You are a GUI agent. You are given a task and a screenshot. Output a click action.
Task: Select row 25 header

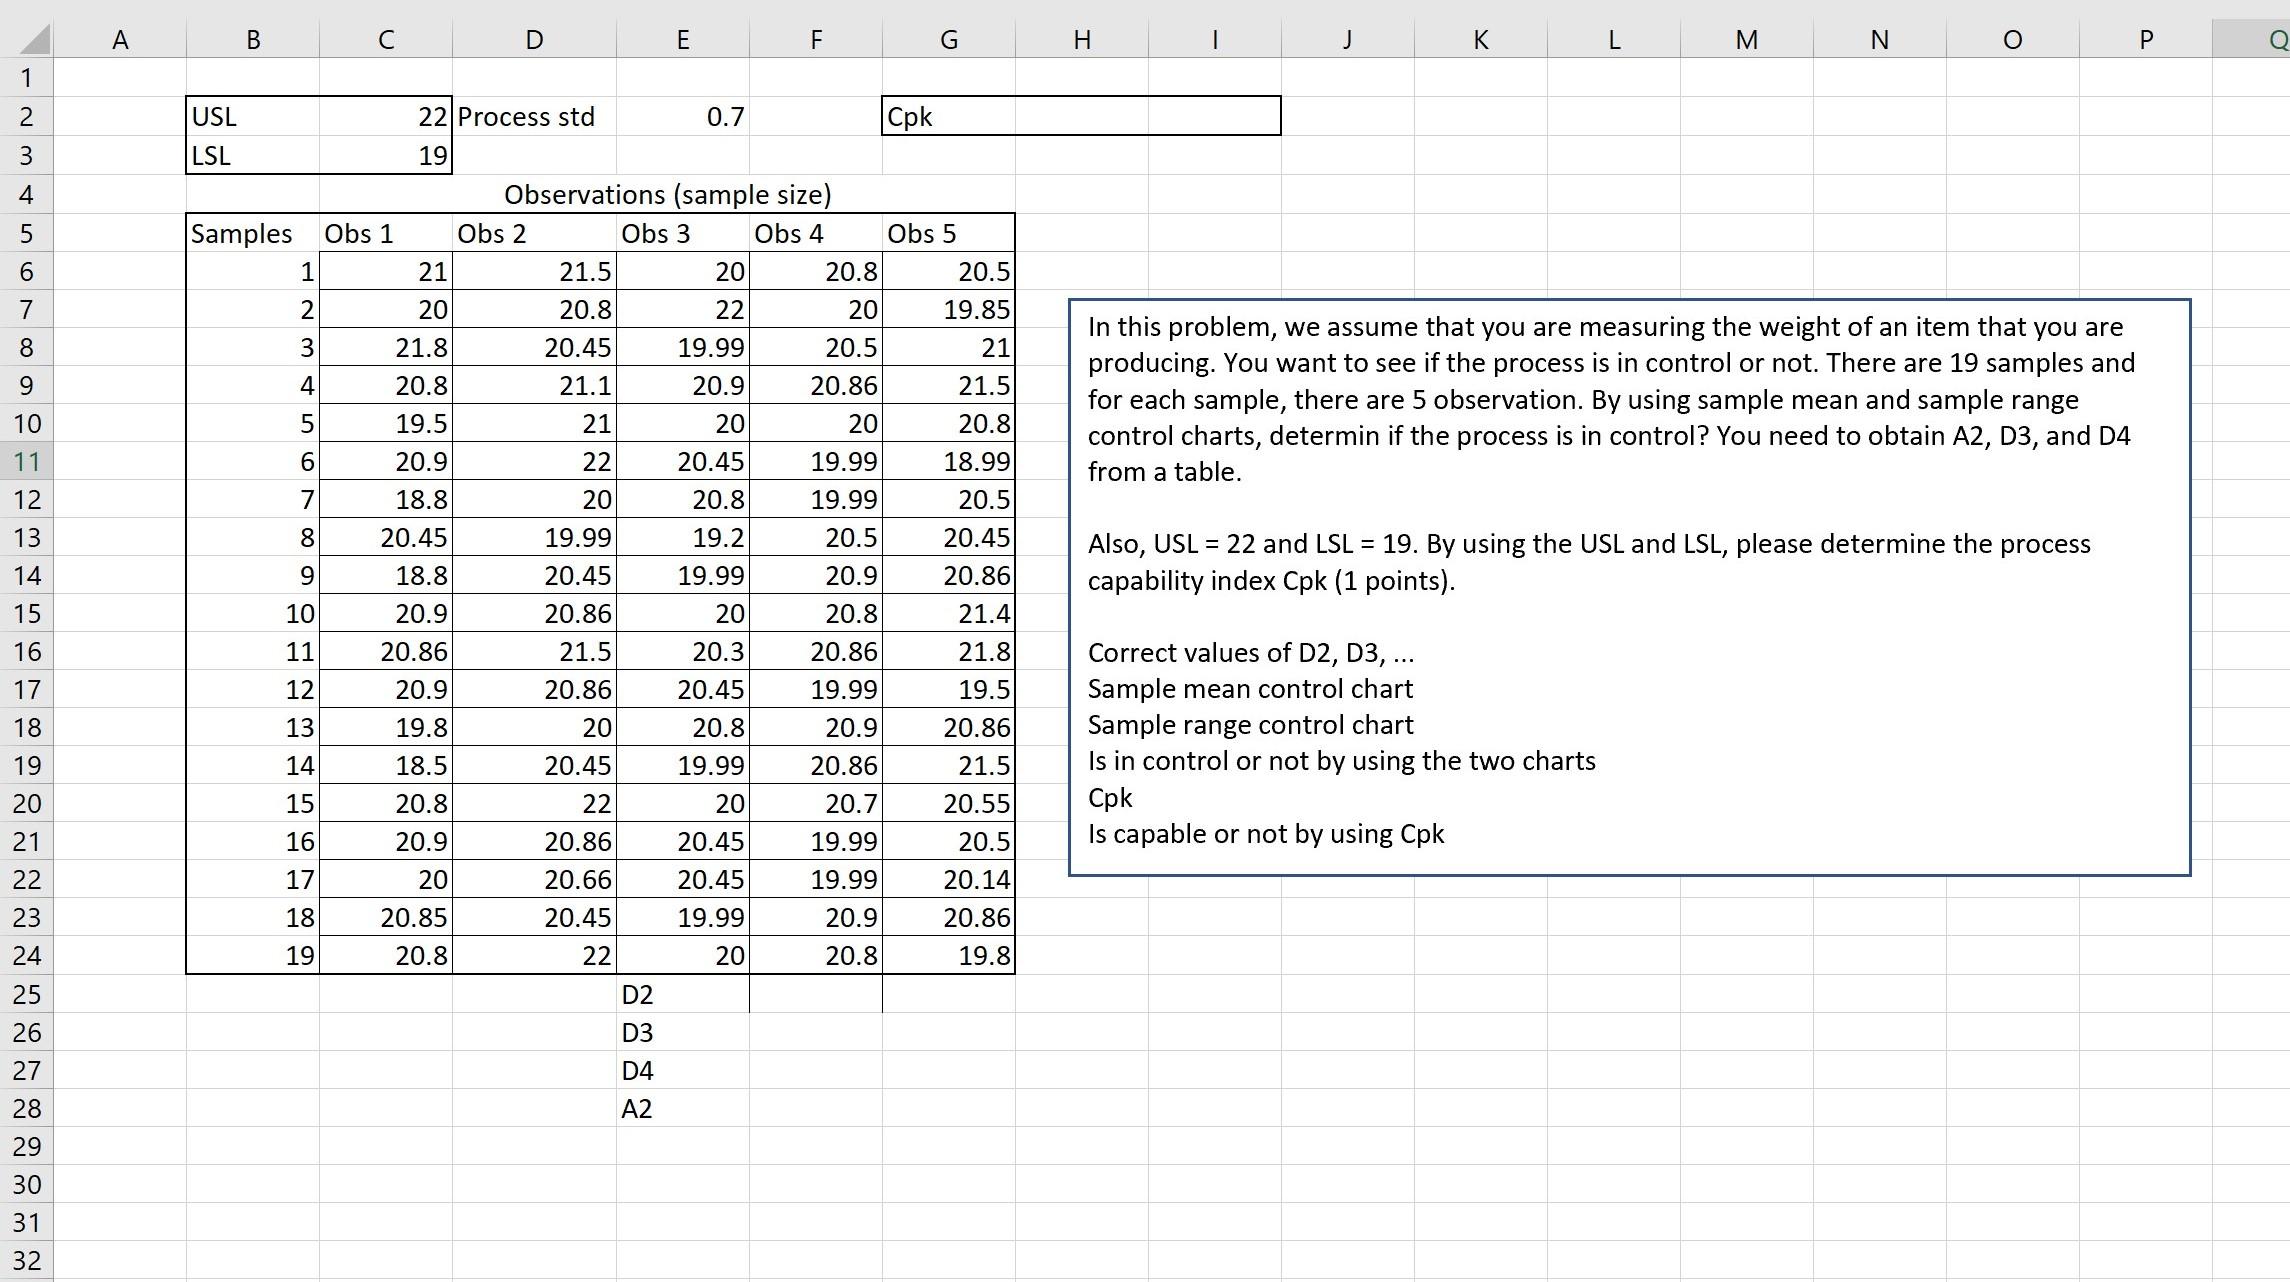27,995
